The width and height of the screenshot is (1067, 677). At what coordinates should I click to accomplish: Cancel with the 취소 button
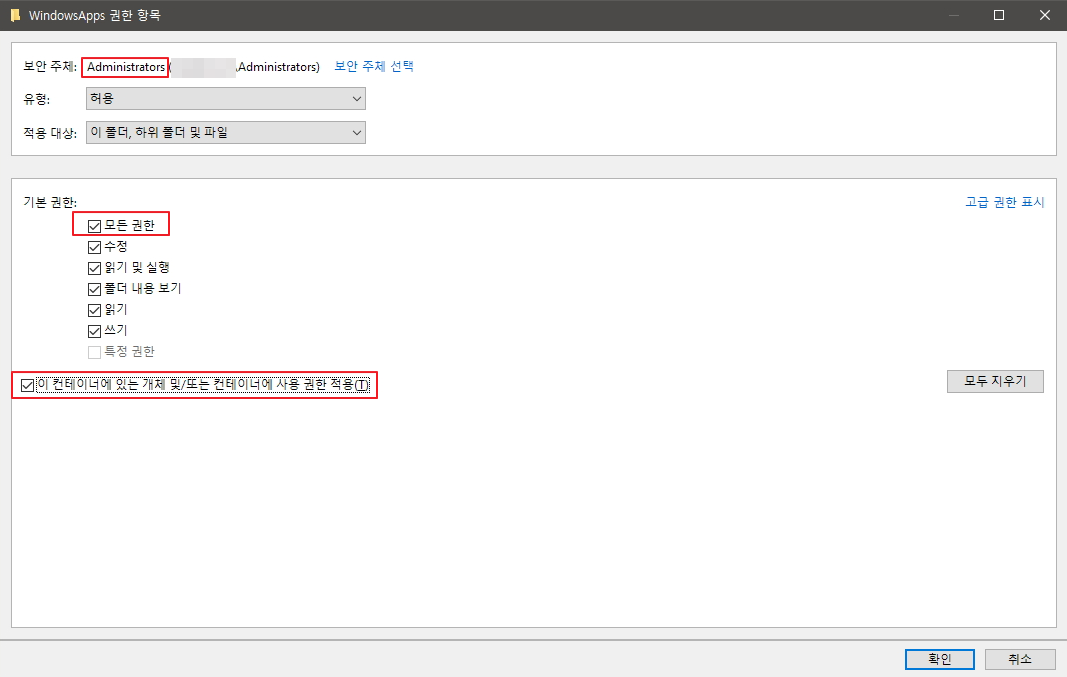tap(1020, 659)
